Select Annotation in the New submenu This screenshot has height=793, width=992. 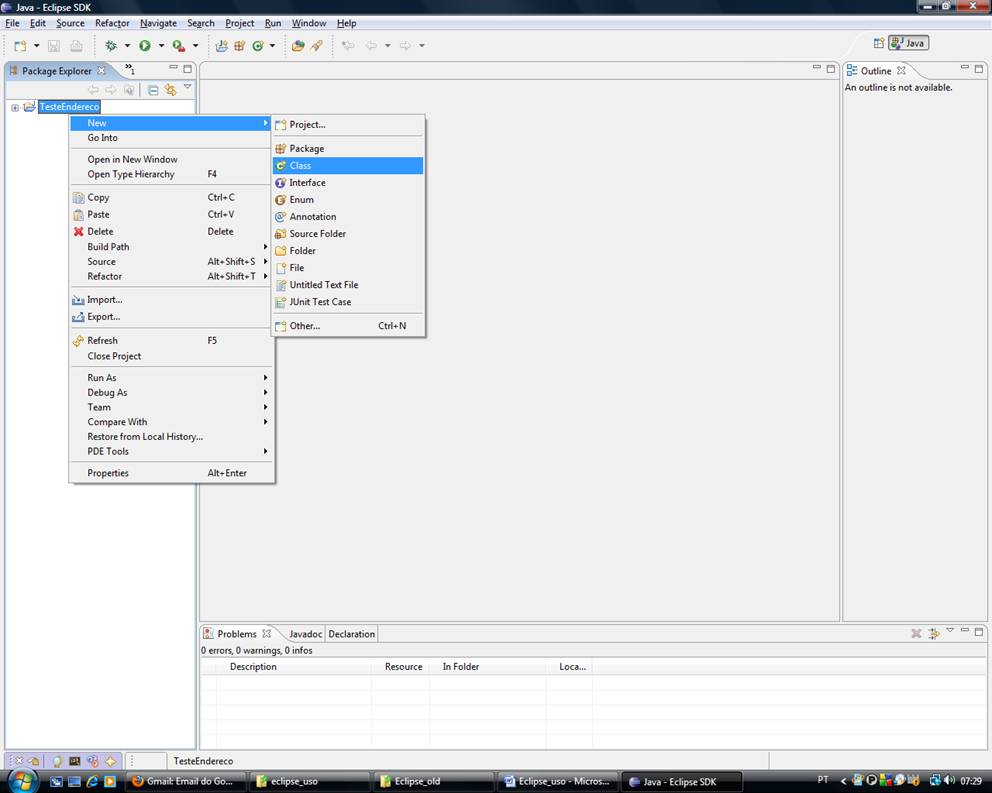[x=348, y=217]
